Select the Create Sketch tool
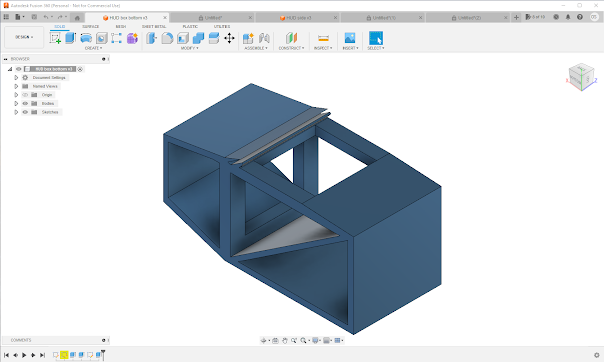The width and height of the screenshot is (604, 362). coord(55,38)
